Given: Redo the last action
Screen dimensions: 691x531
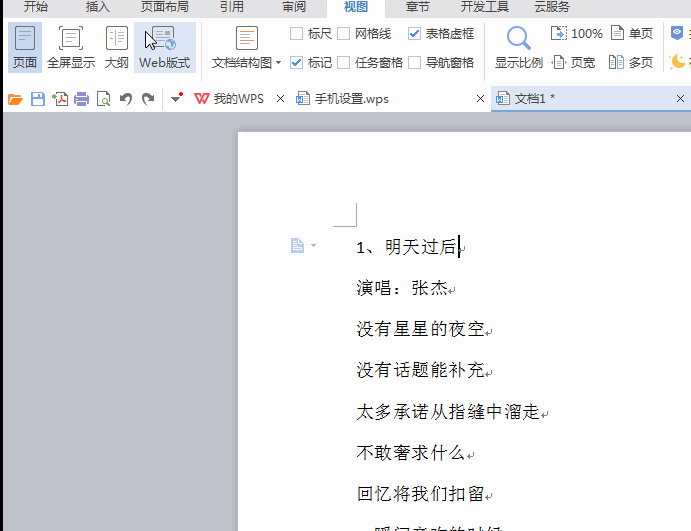Looking at the screenshot, I should point(148,99).
